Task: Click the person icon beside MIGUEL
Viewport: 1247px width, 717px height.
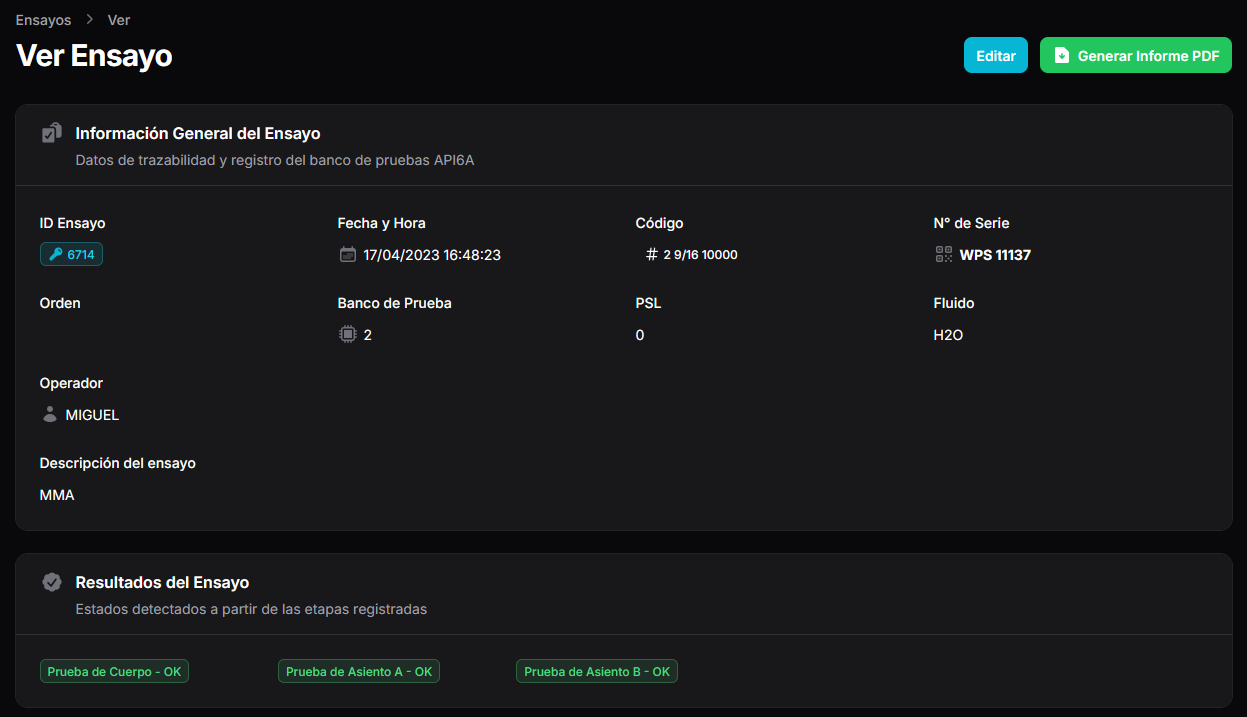Action: tap(50, 414)
